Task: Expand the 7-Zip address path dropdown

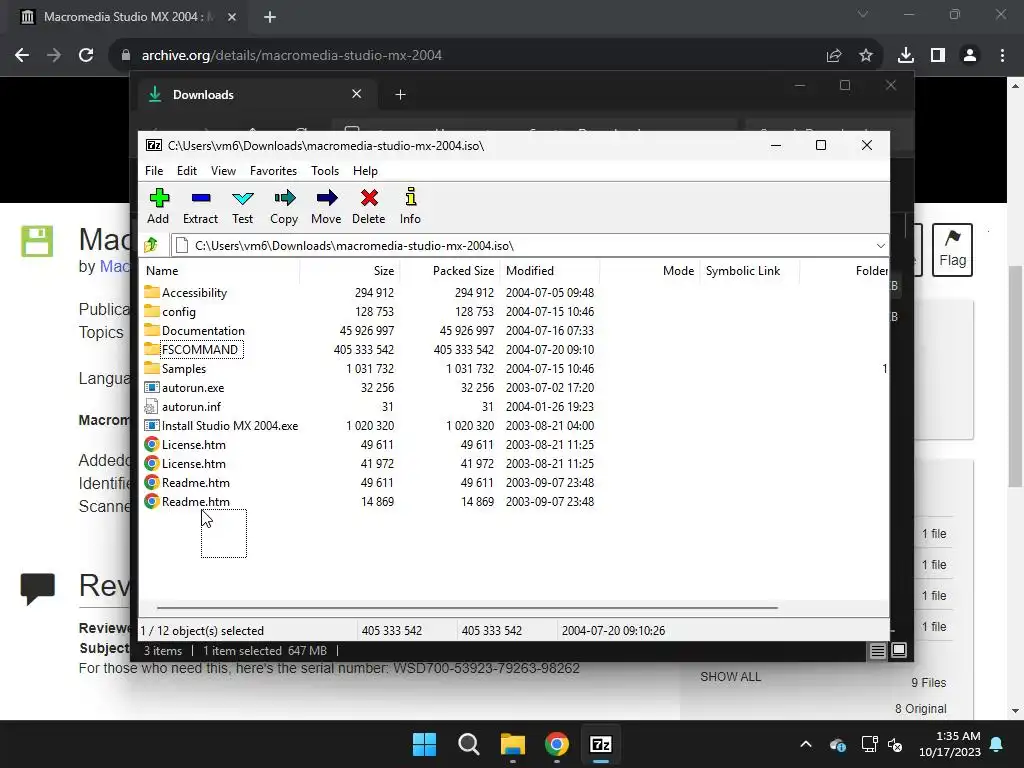Action: (880, 246)
